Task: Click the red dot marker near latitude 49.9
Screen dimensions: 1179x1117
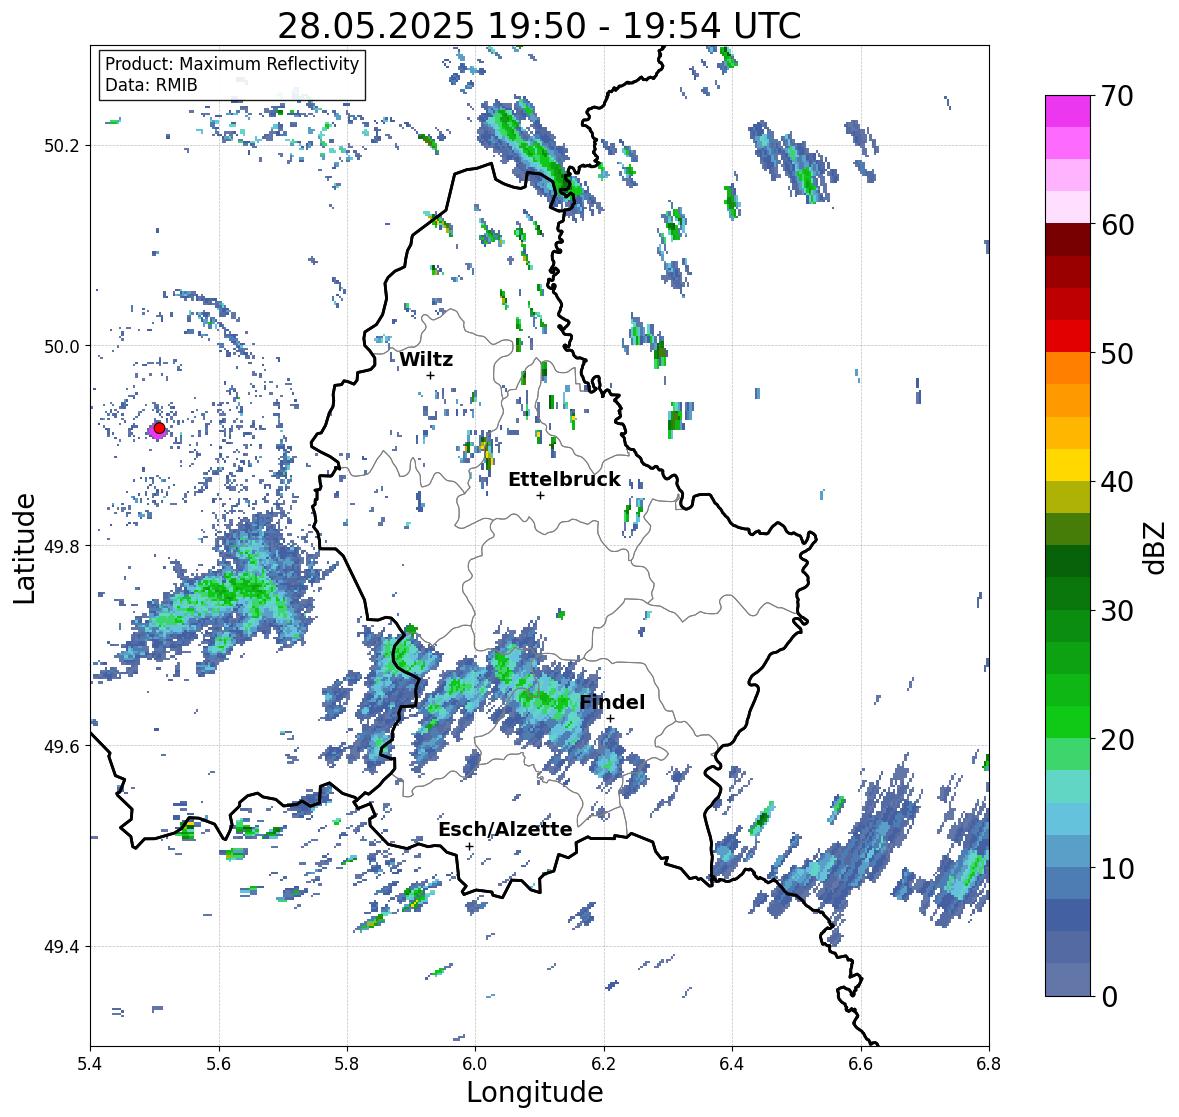Action: (159, 428)
